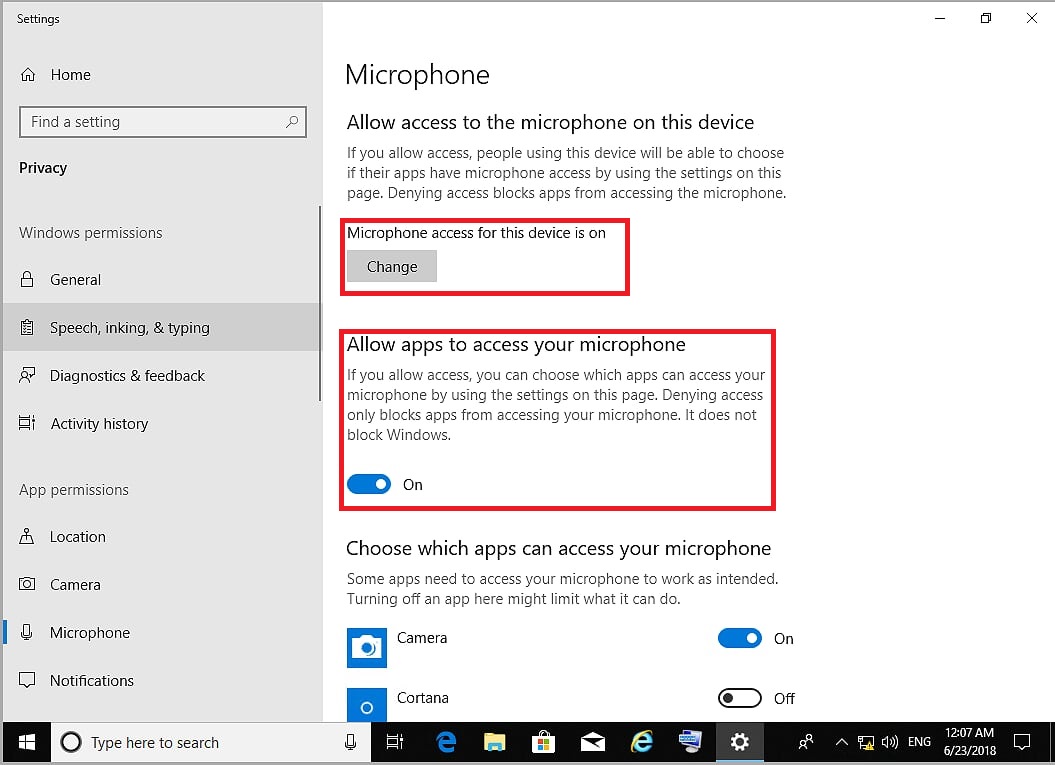
Task: Click the Speech, inking, & typing clipboard icon
Action: point(27,328)
